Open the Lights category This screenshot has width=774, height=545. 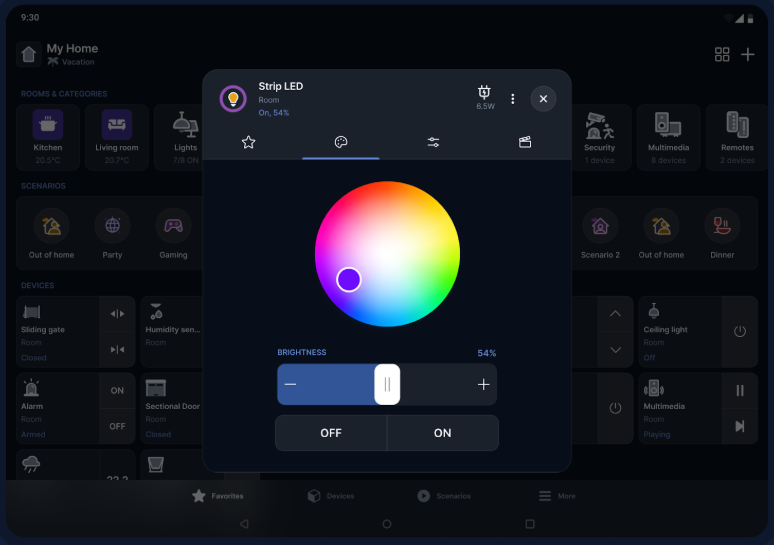(x=179, y=137)
